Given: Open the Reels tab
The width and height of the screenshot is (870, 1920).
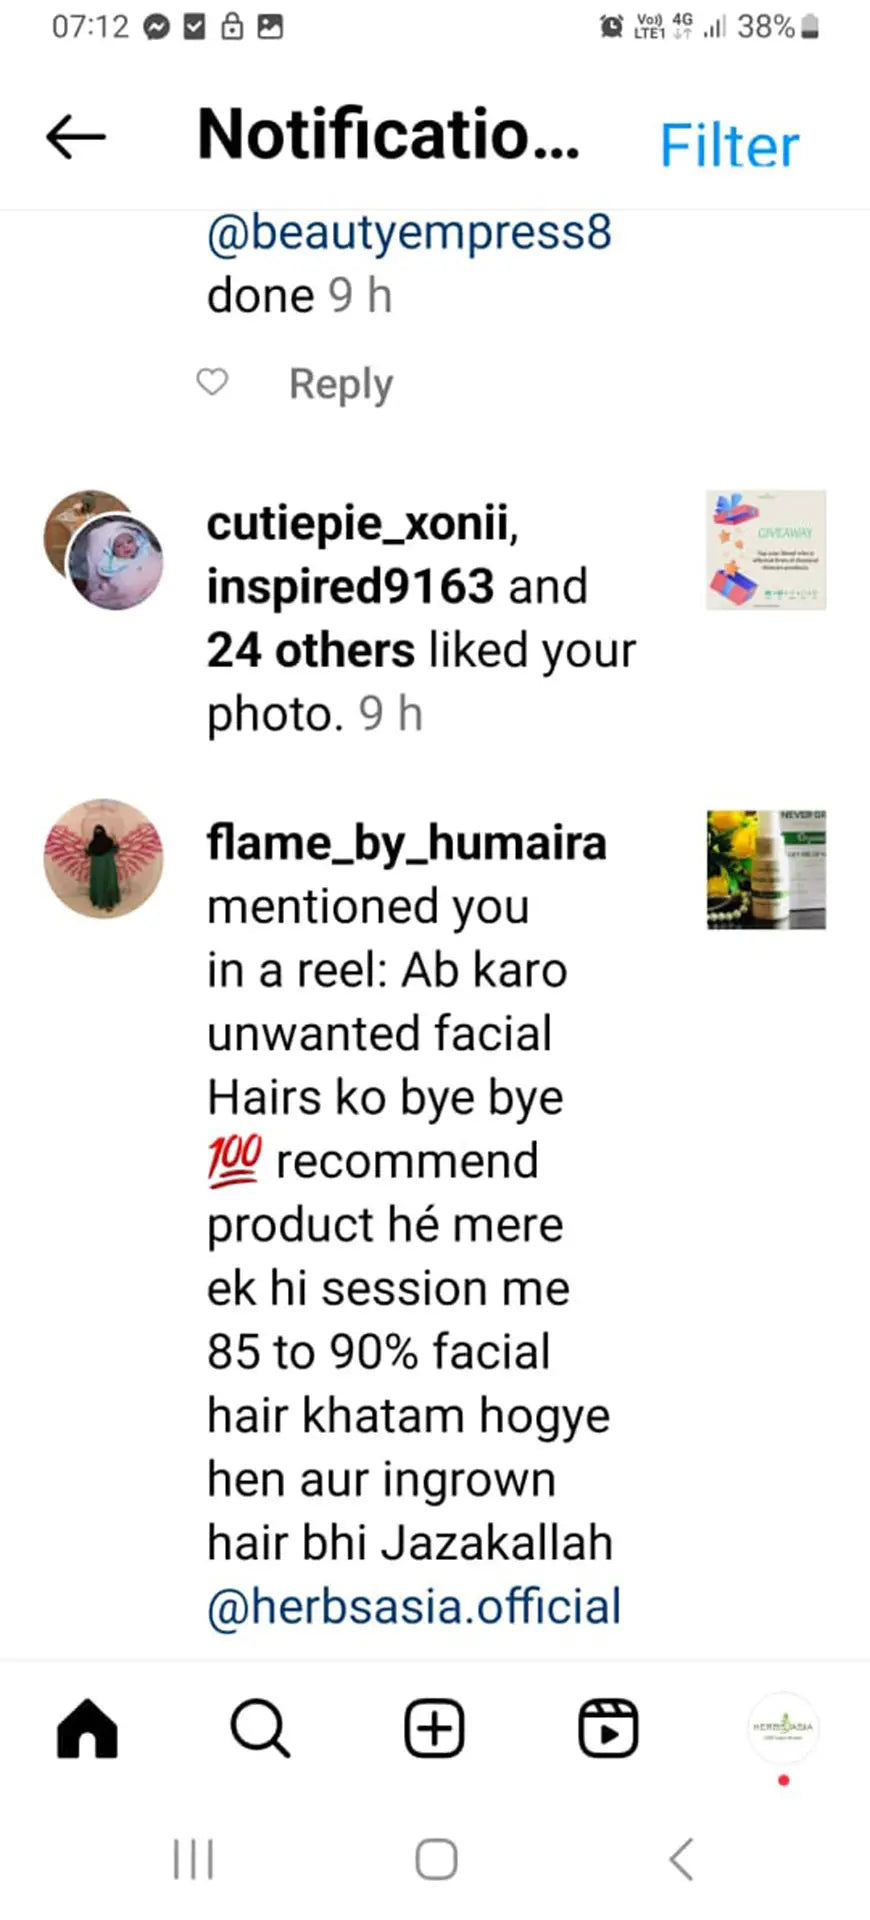Looking at the screenshot, I should coord(608,1728).
